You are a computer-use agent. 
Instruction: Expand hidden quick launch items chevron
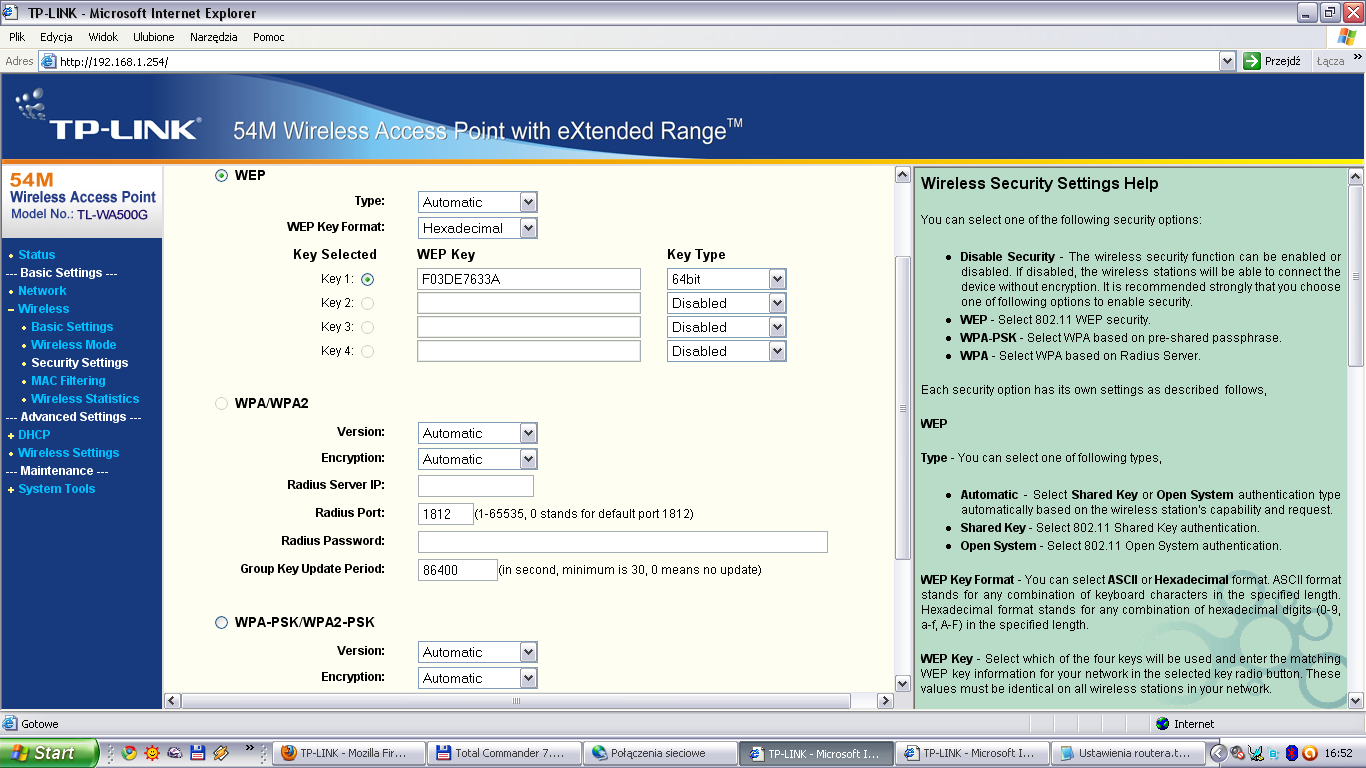250,747
